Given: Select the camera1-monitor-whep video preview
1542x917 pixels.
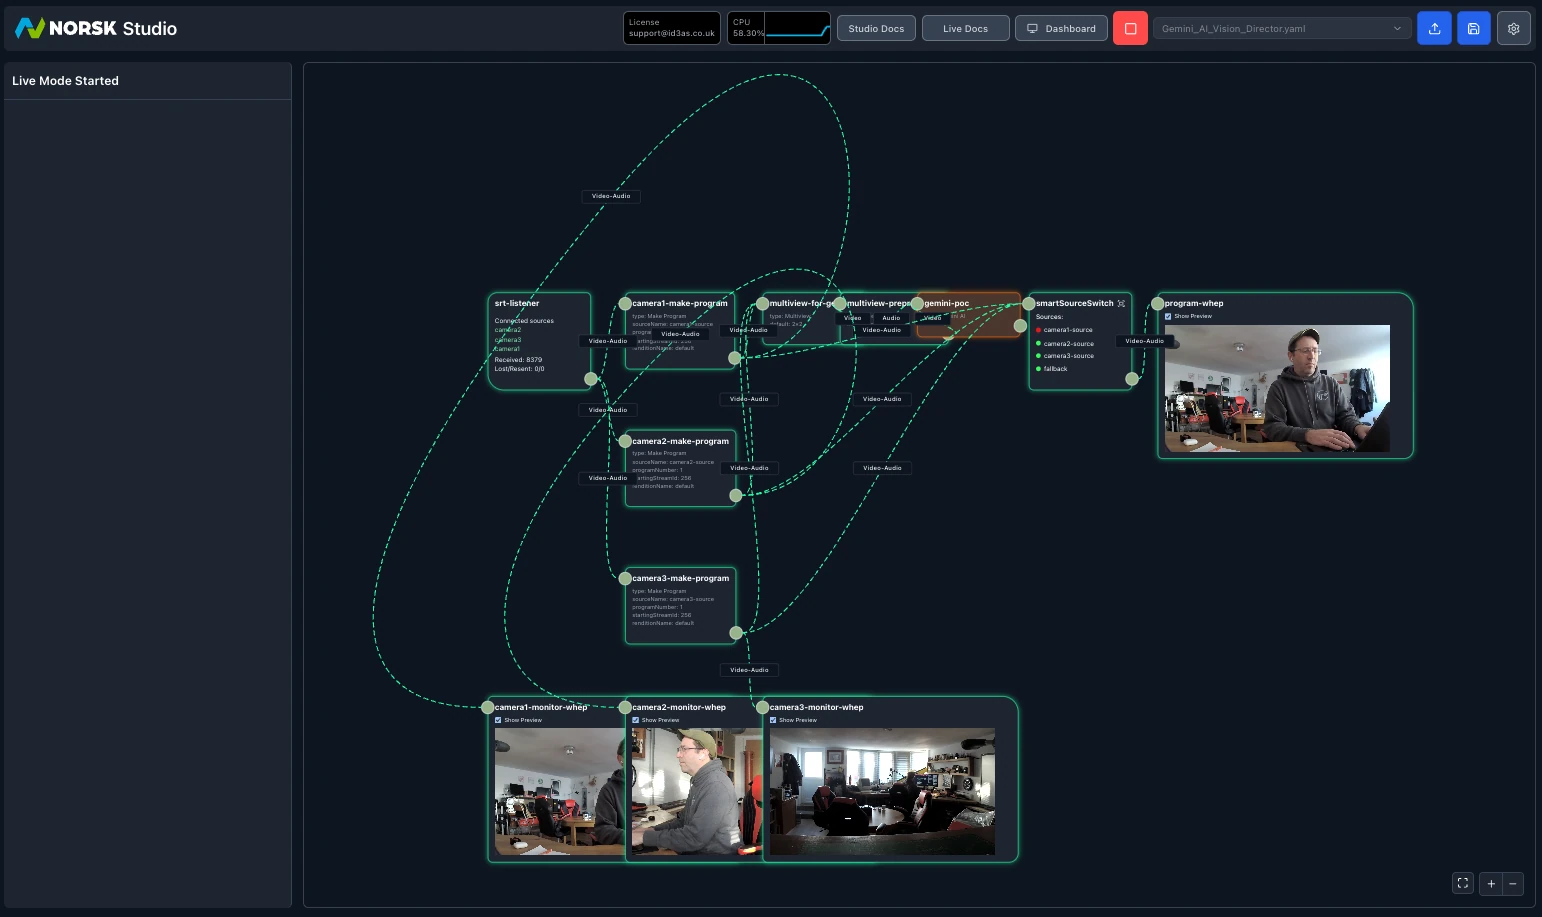Looking at the screenshot, I should (x=560, y=791).
